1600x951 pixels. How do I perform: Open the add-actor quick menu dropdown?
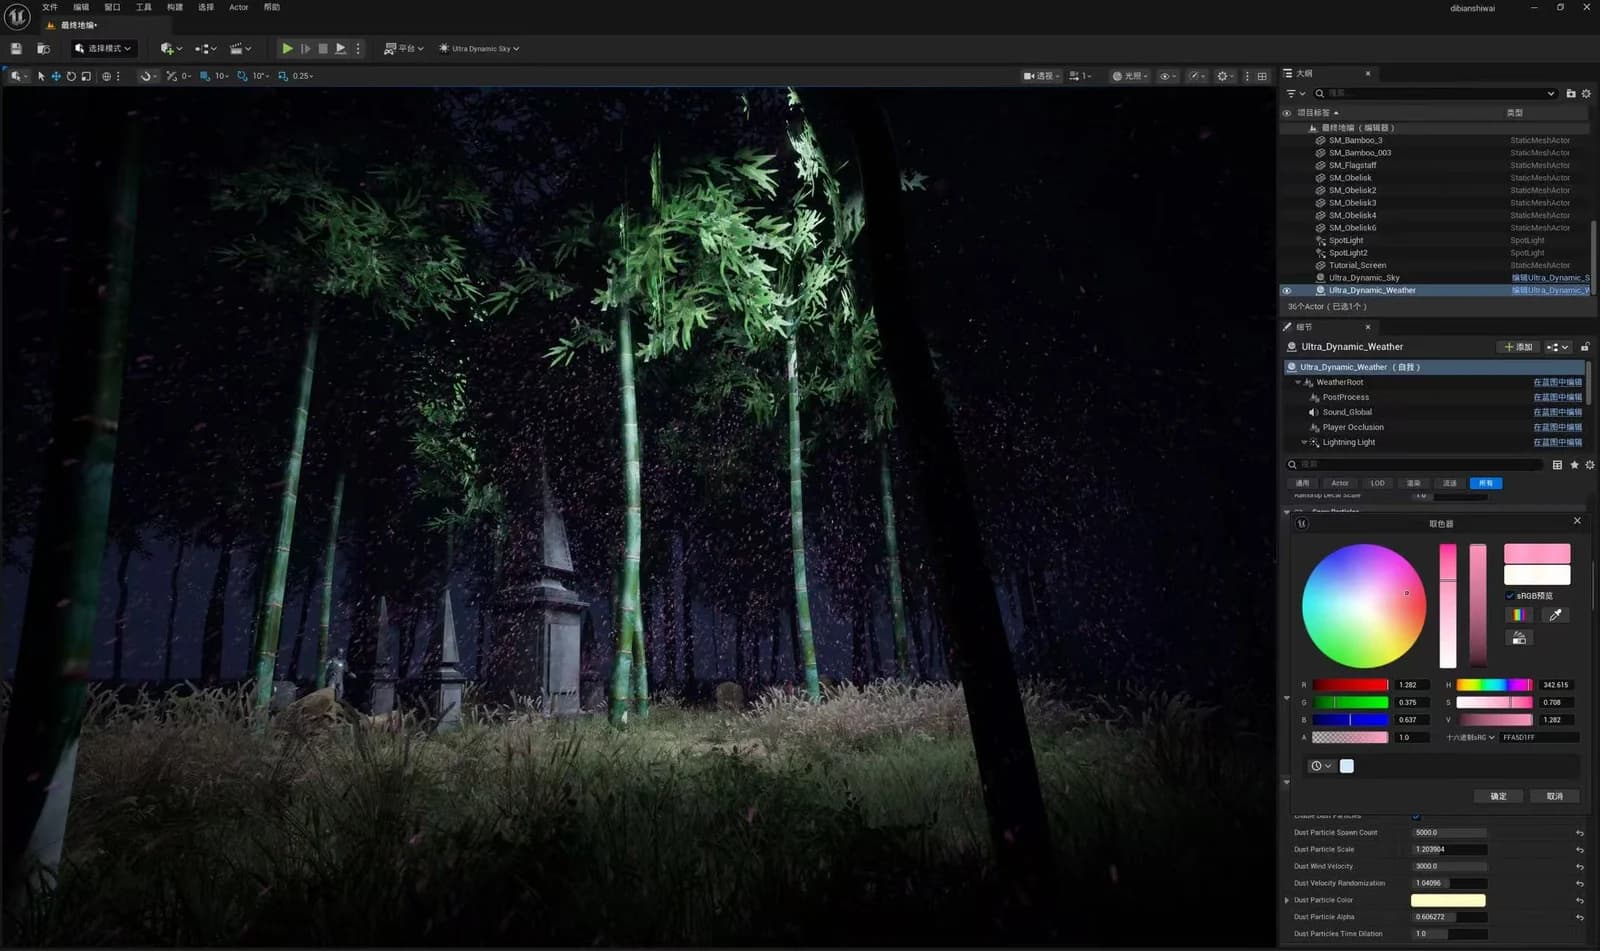(x=171, y=48)
